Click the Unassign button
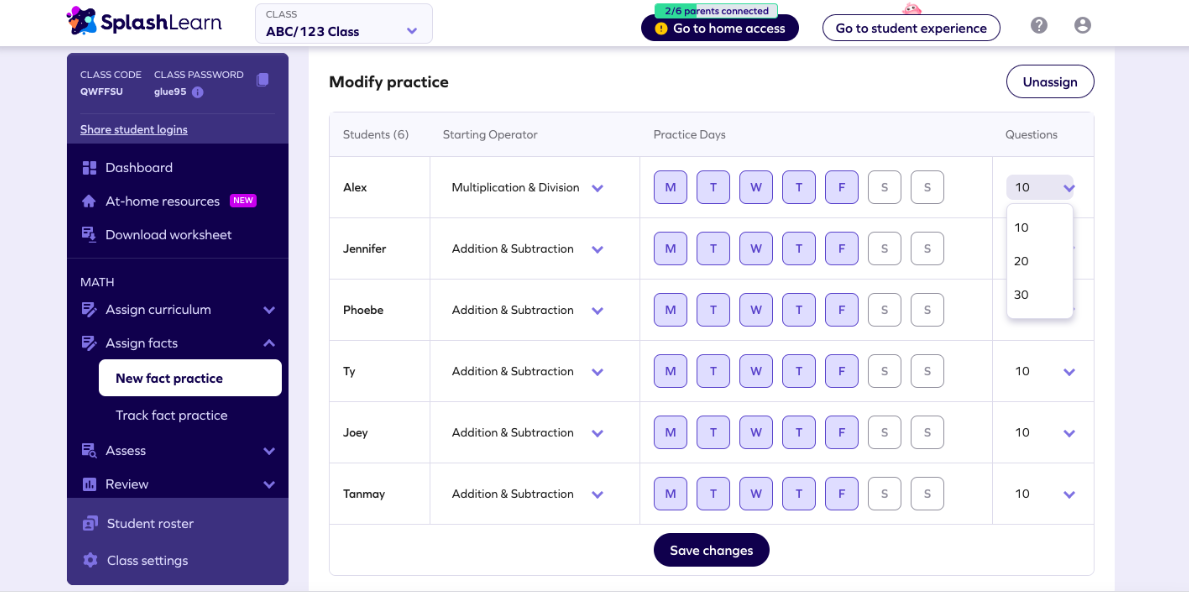The width and height of the screenshot is (1189, 592). [1050, 82]
